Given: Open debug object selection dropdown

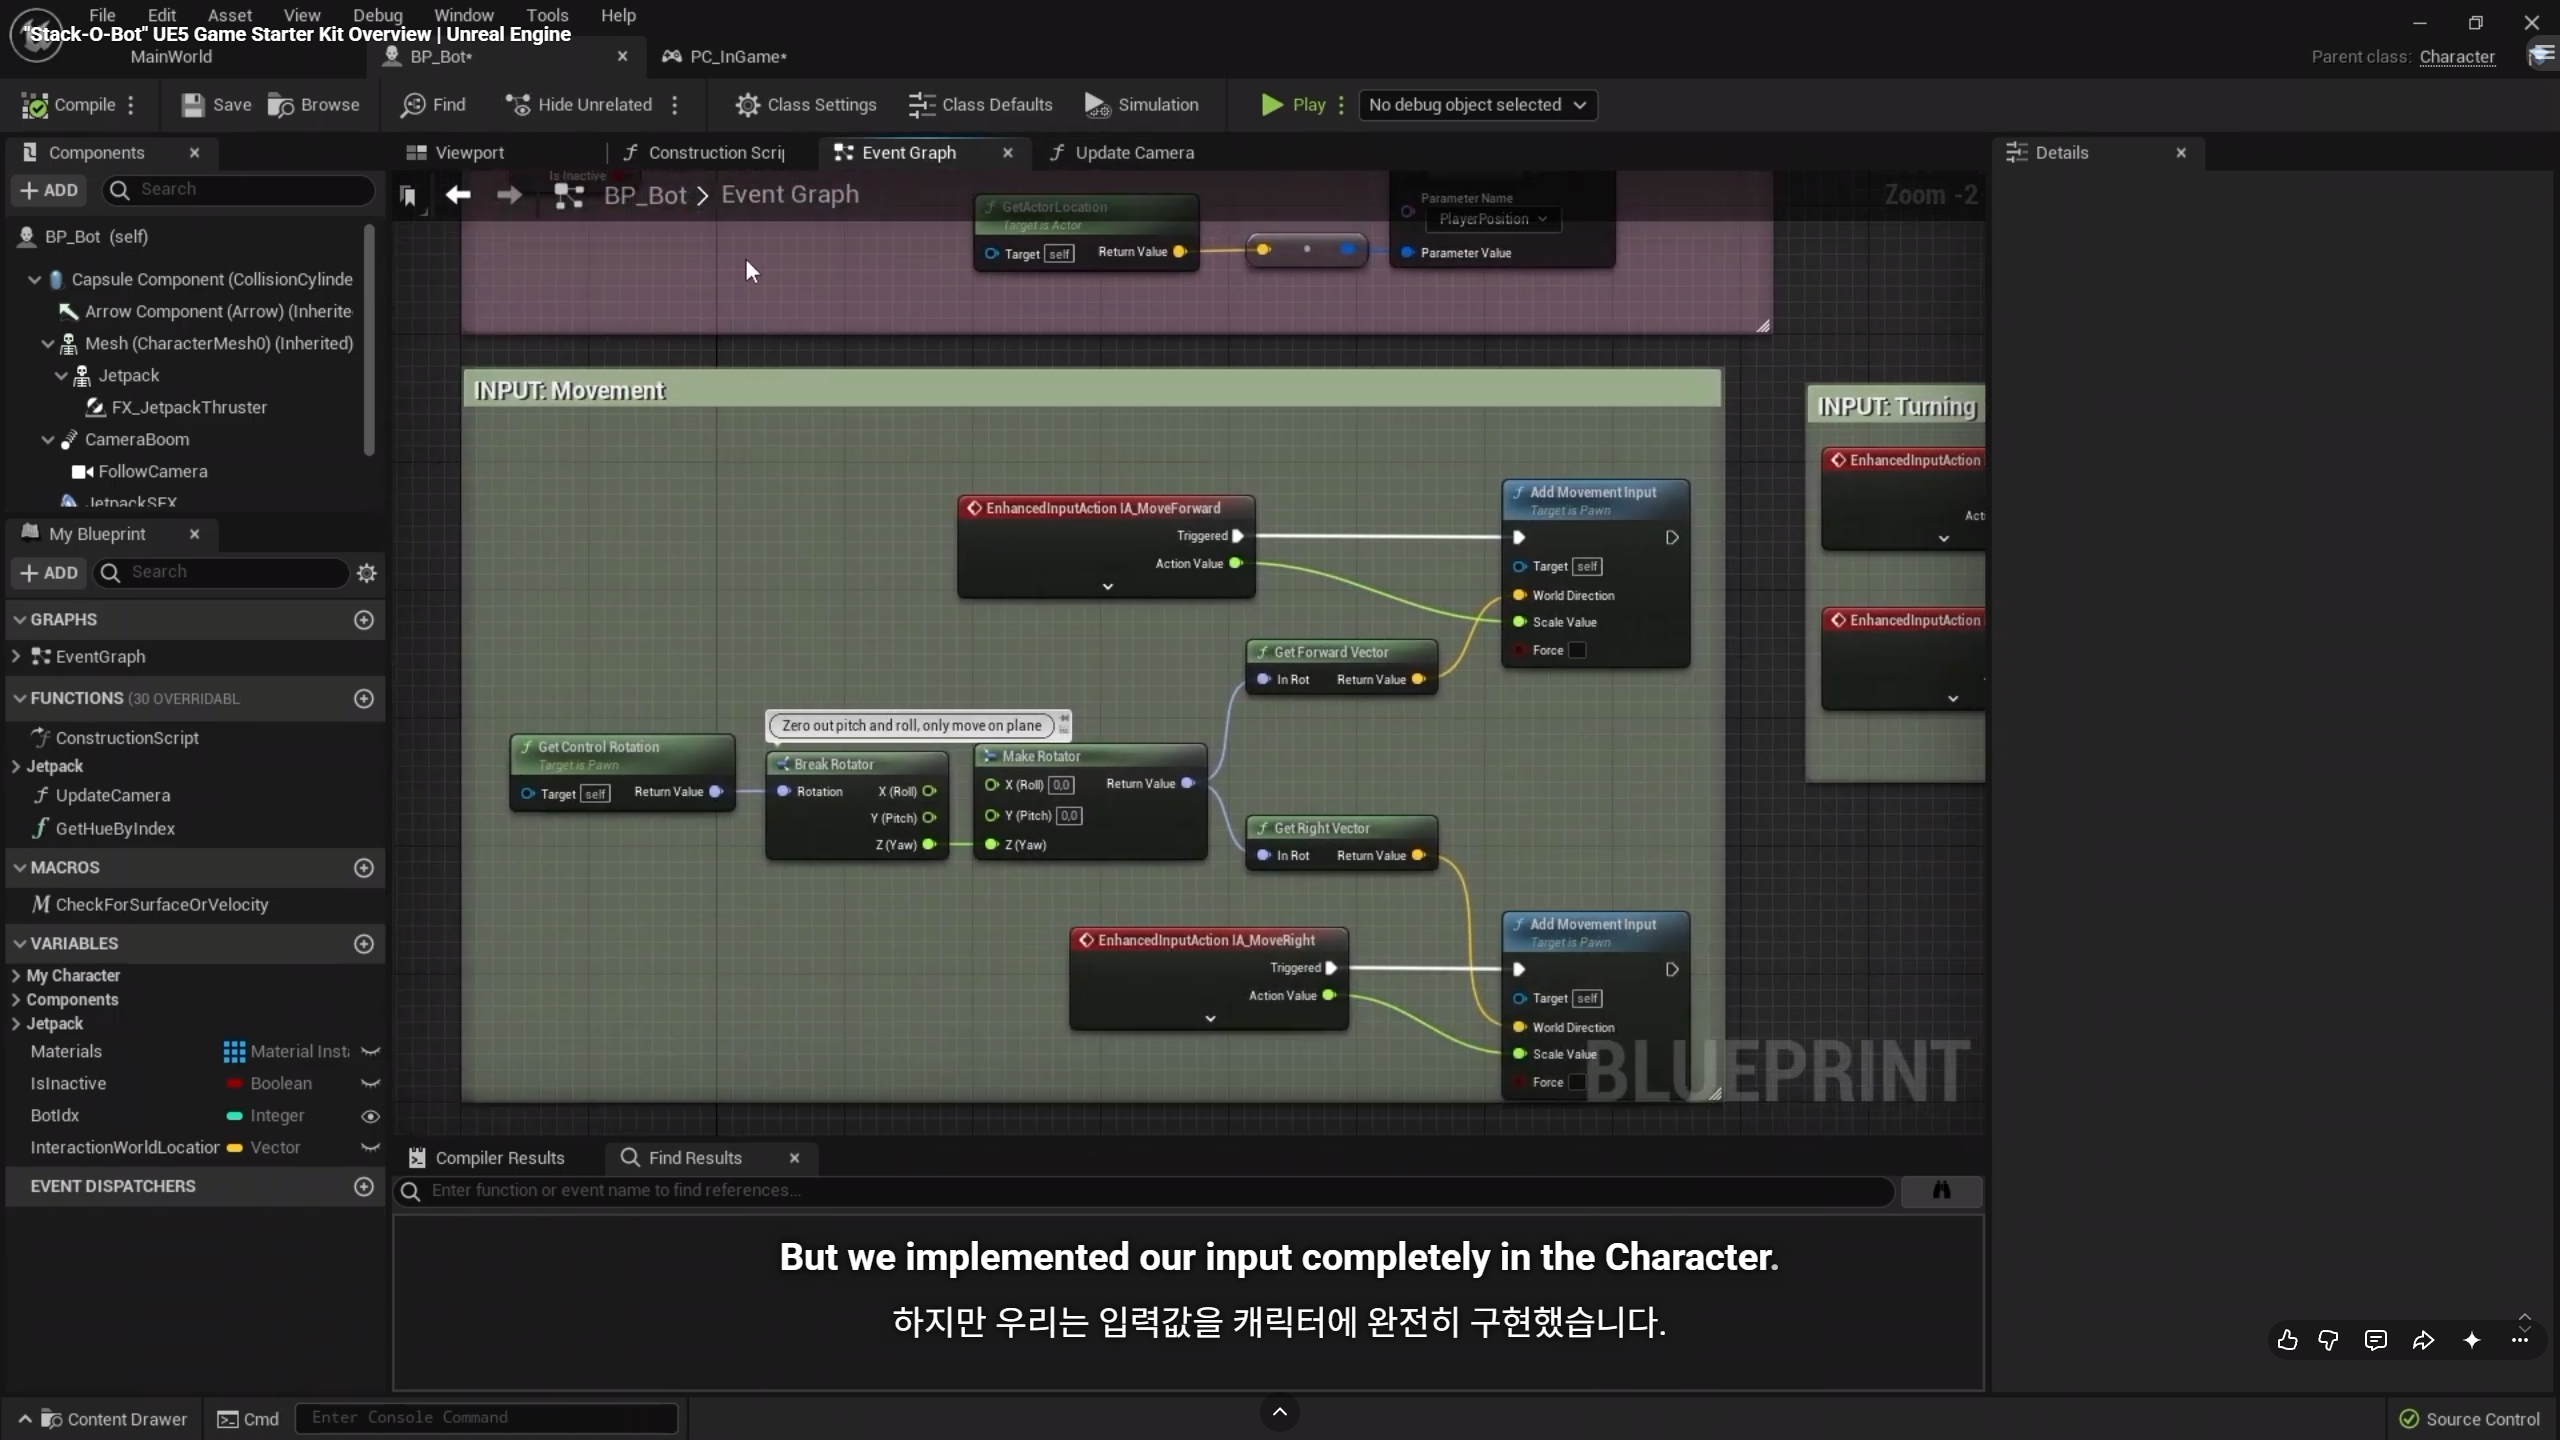Looking at the screenshot, I should point(1477,105).
